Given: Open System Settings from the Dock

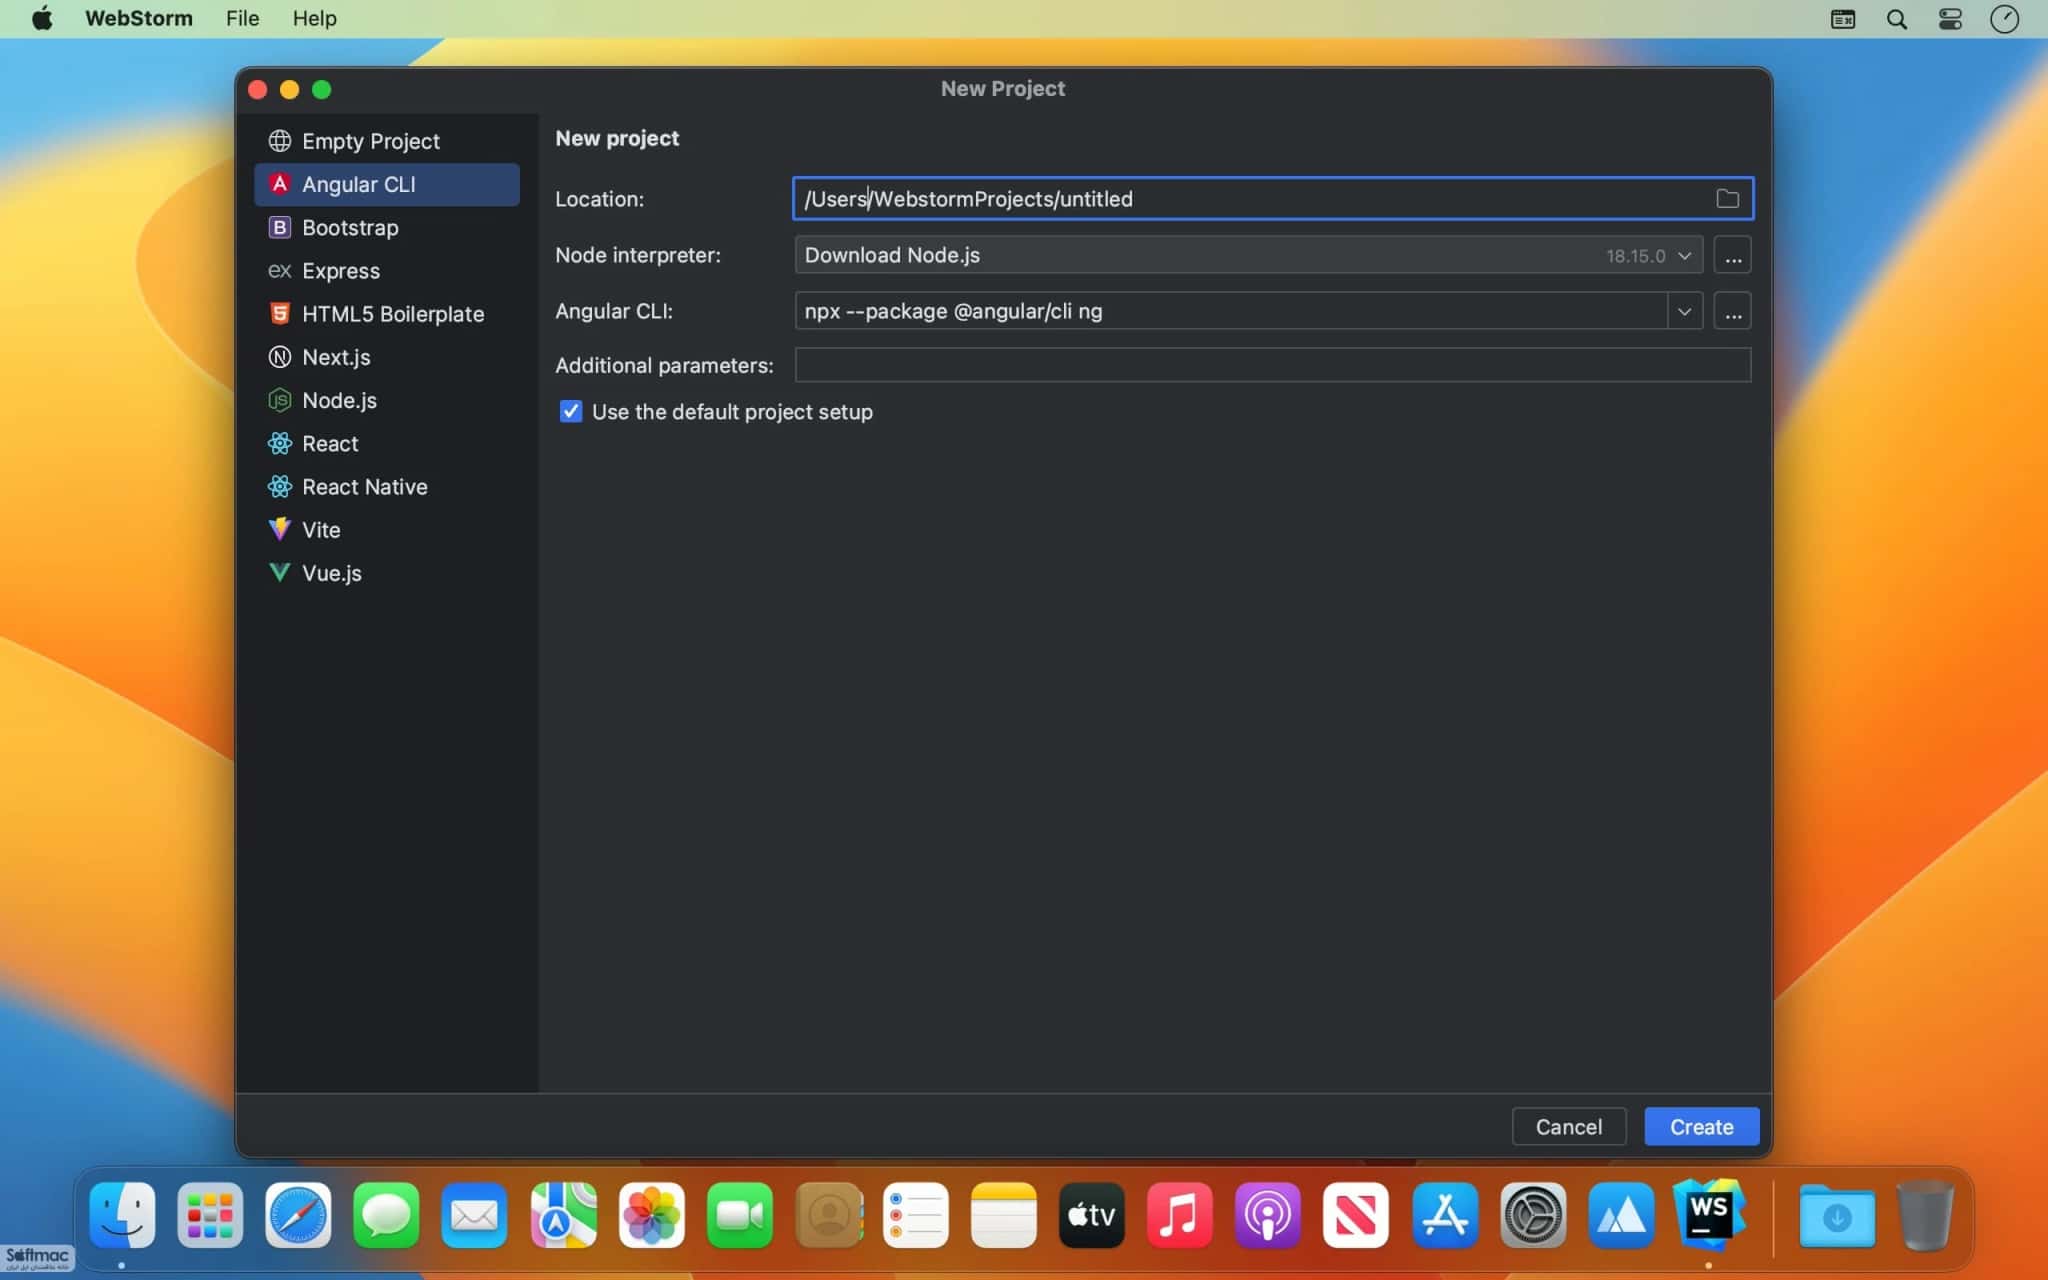Looking at the screenshot, I should (1533, 1215).
